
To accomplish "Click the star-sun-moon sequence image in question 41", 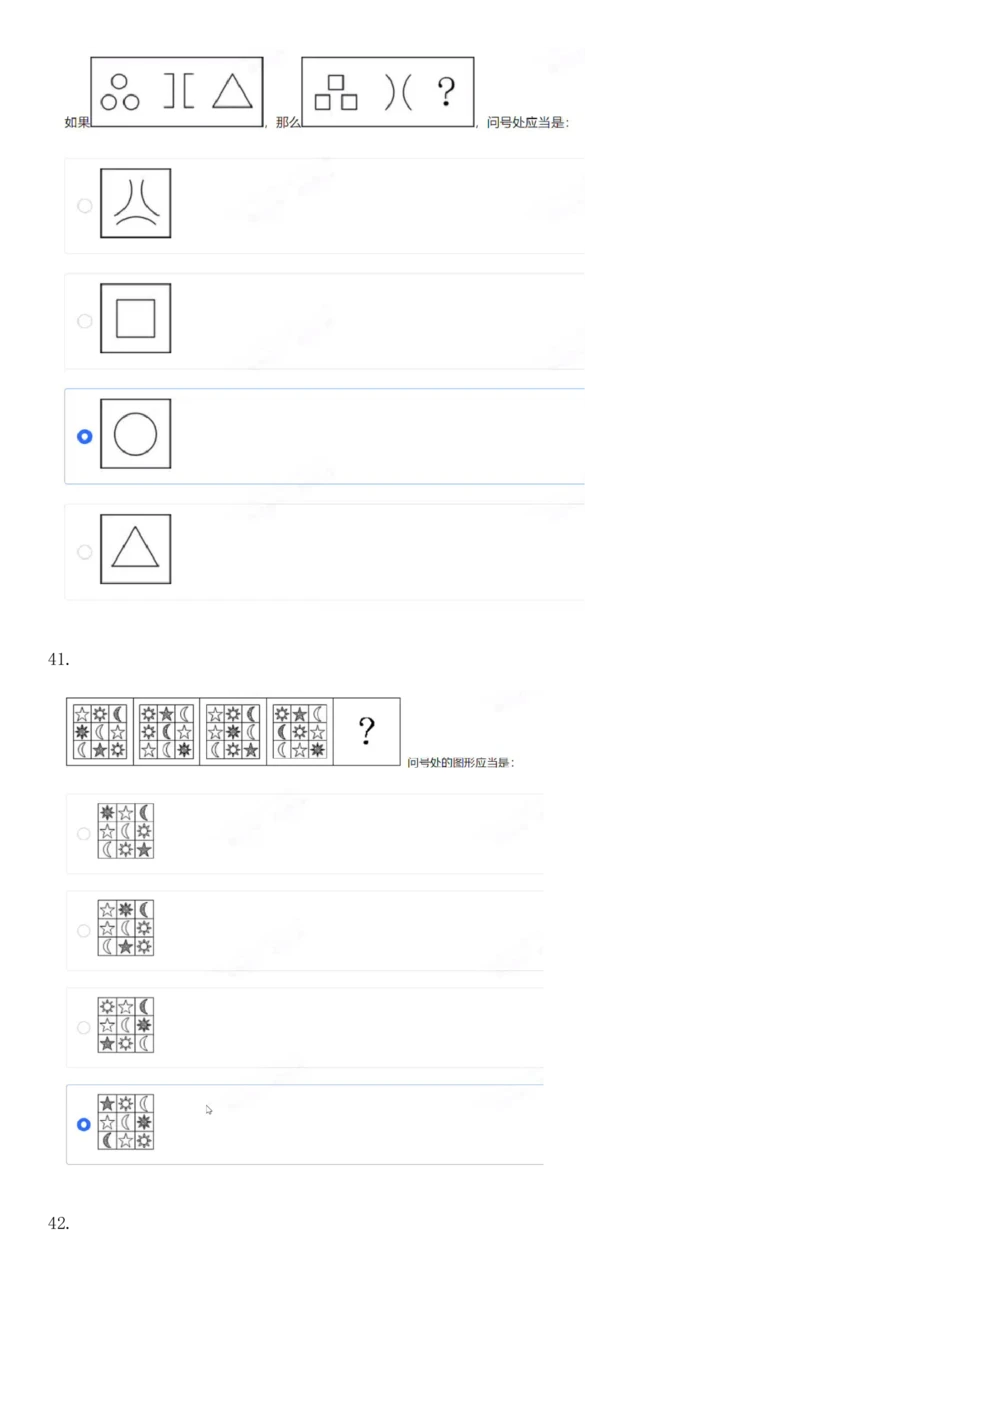I will (233, 732).
